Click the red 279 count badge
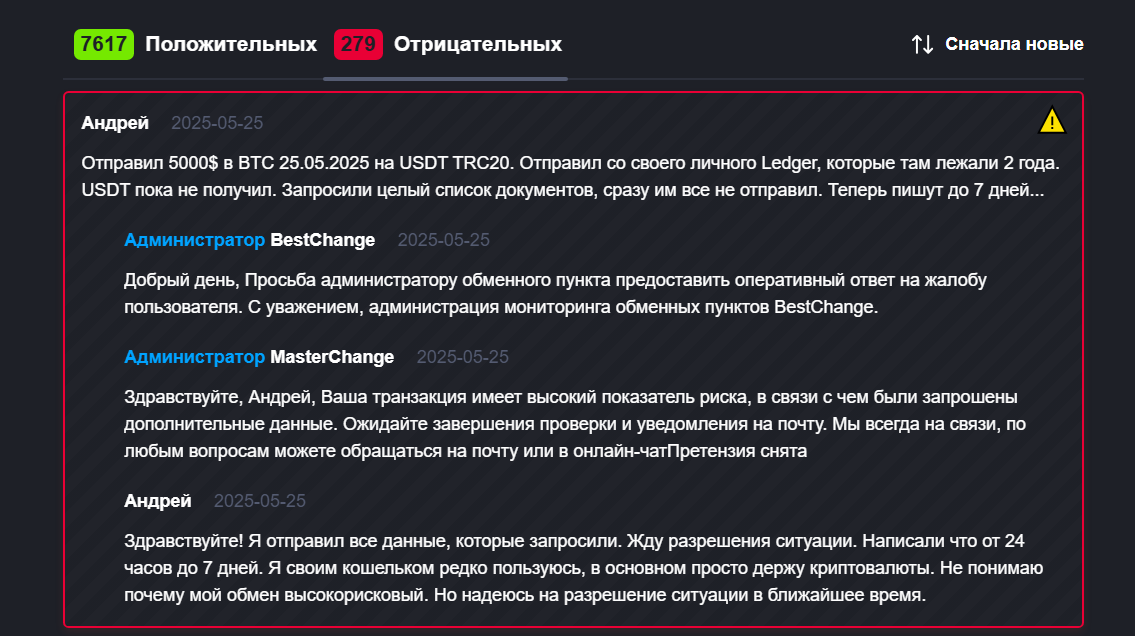 (x=358, y=44)
